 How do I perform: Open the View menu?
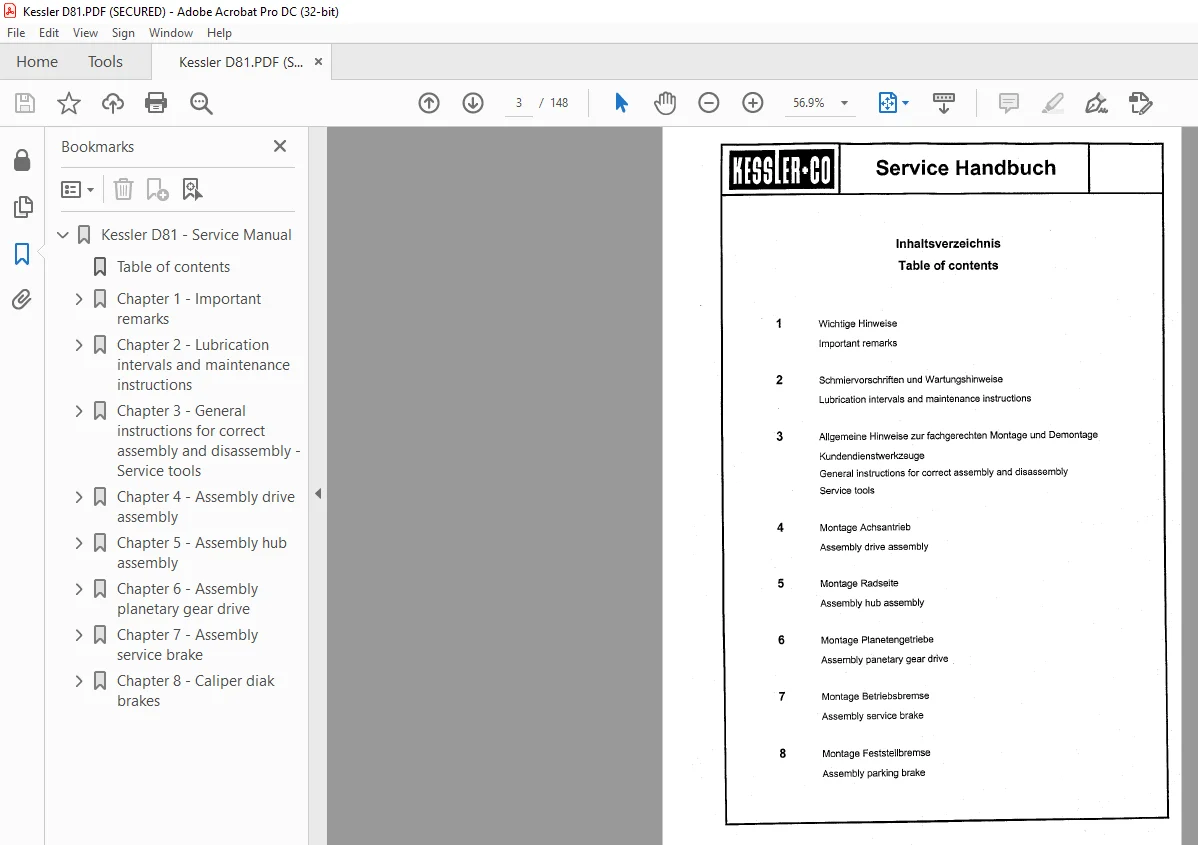86,33
